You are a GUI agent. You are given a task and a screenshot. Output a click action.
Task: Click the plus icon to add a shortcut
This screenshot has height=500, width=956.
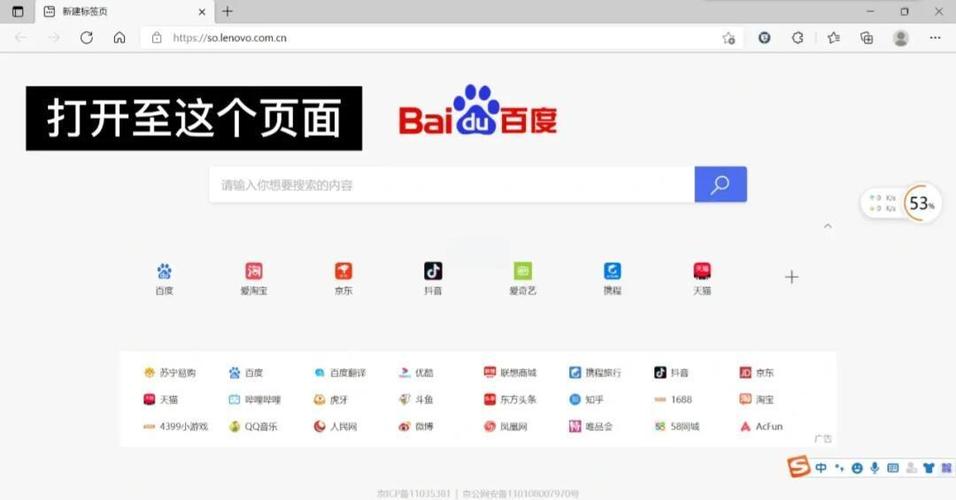click(x=791, y=277)
